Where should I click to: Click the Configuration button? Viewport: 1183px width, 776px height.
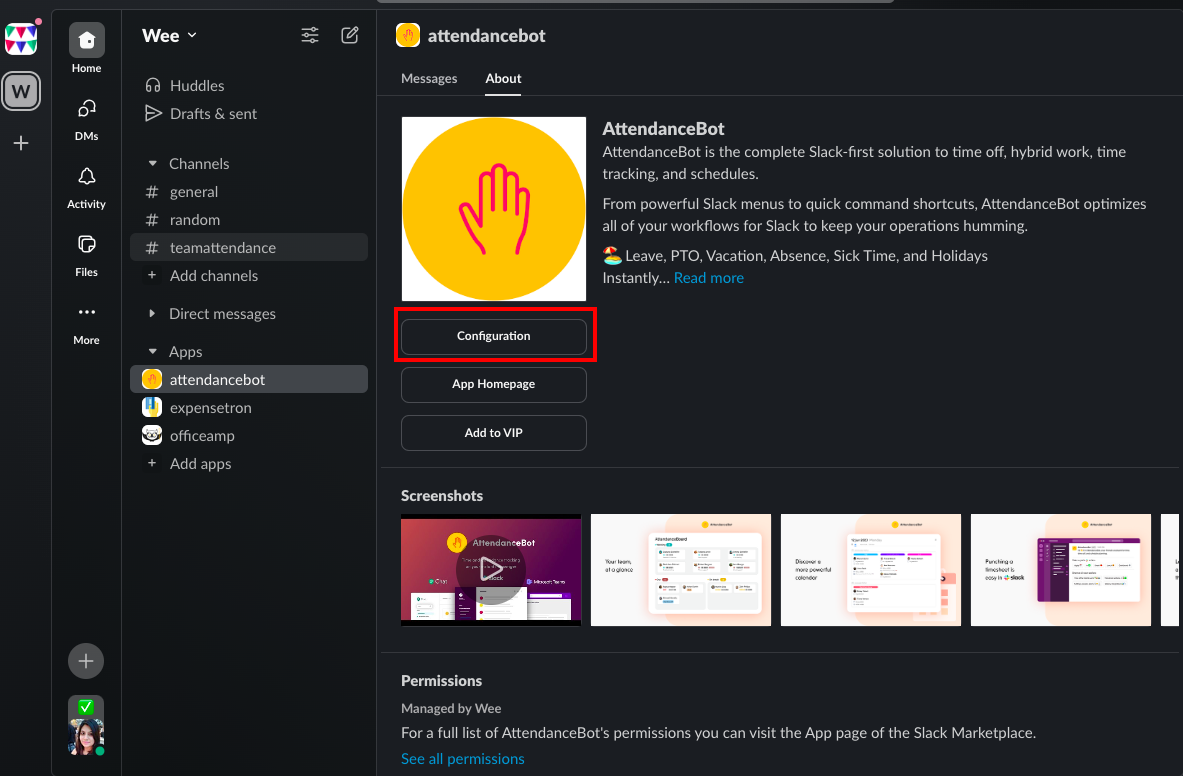point(493,336)
